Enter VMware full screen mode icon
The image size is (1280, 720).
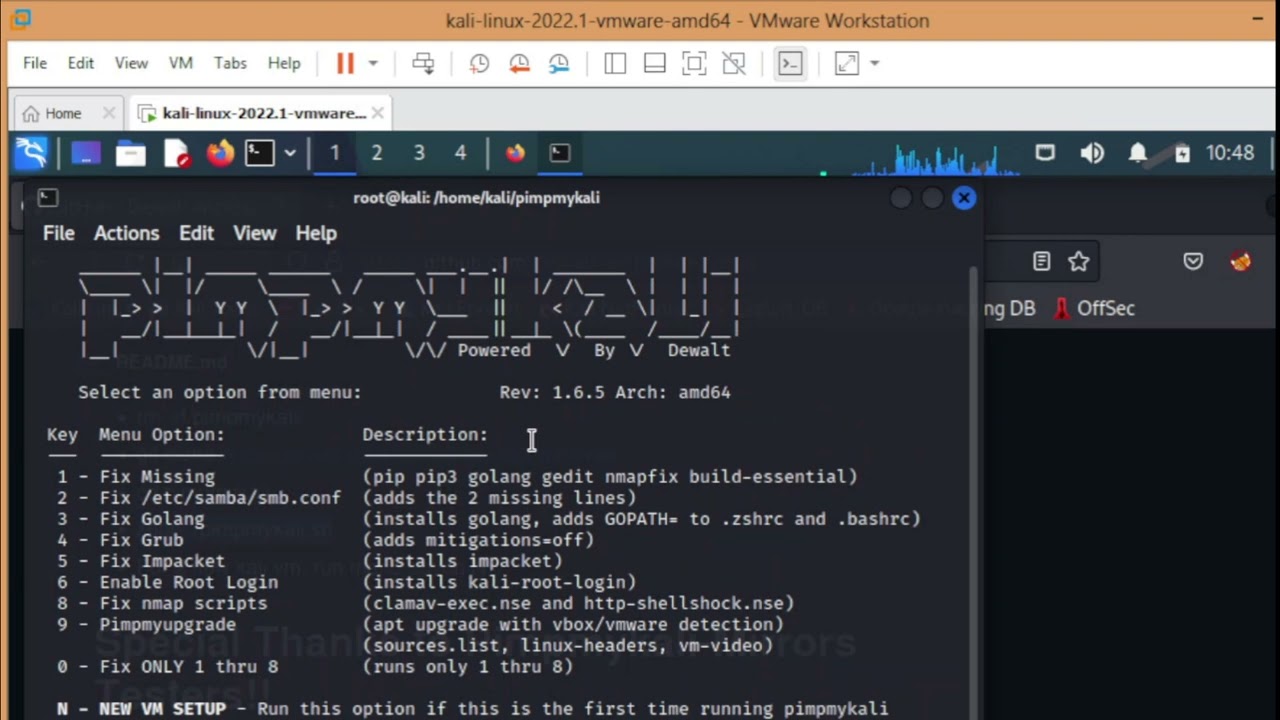click(694, 63)
